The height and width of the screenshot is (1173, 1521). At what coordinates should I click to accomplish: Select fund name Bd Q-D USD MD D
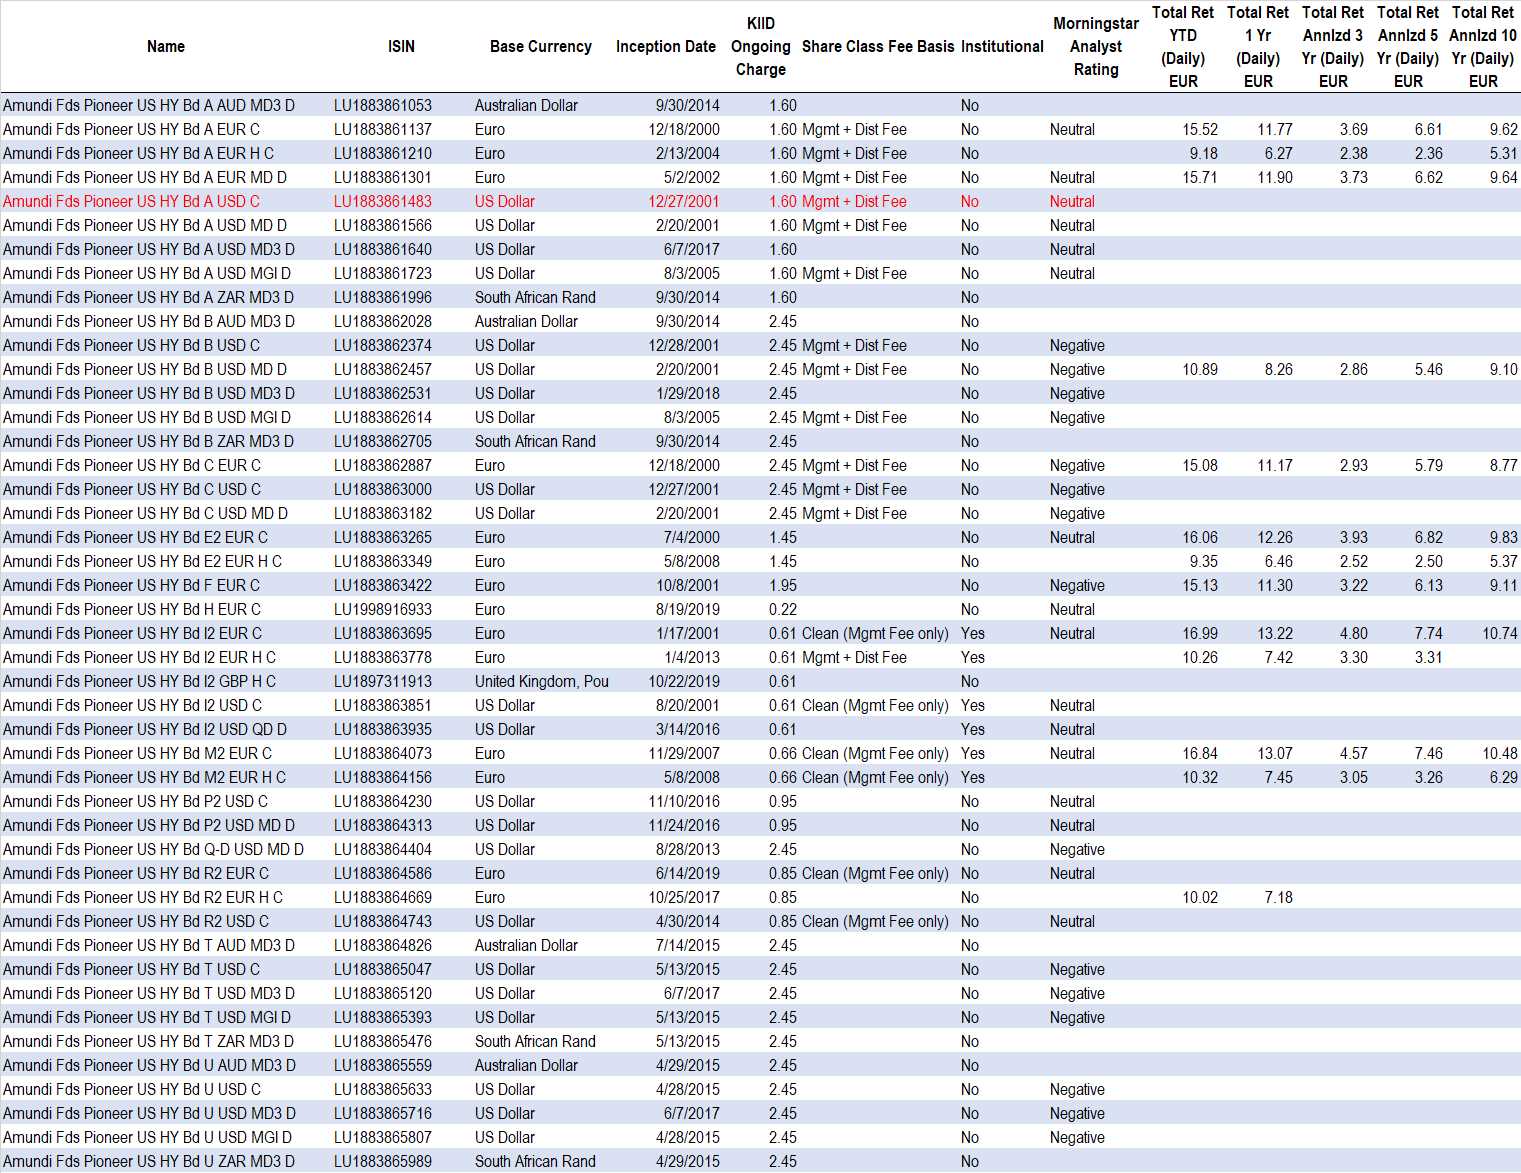[x=153, y=849]
